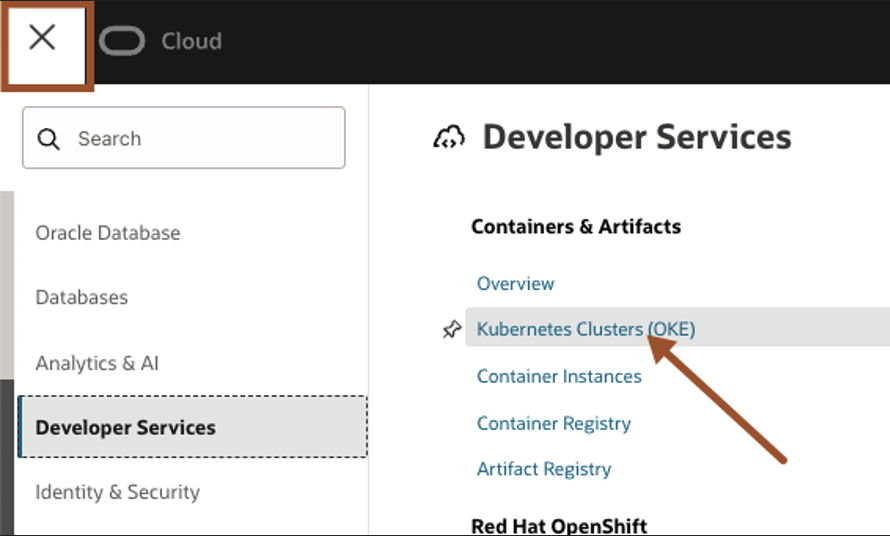890x536 pixels.
Task: Select Oracle Database menu category
Action: (x=108, y=233)
